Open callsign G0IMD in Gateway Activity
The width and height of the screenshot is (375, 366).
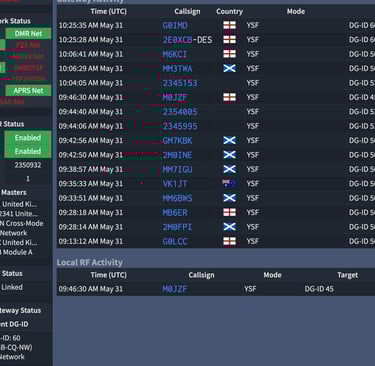(x=175, y=25)
